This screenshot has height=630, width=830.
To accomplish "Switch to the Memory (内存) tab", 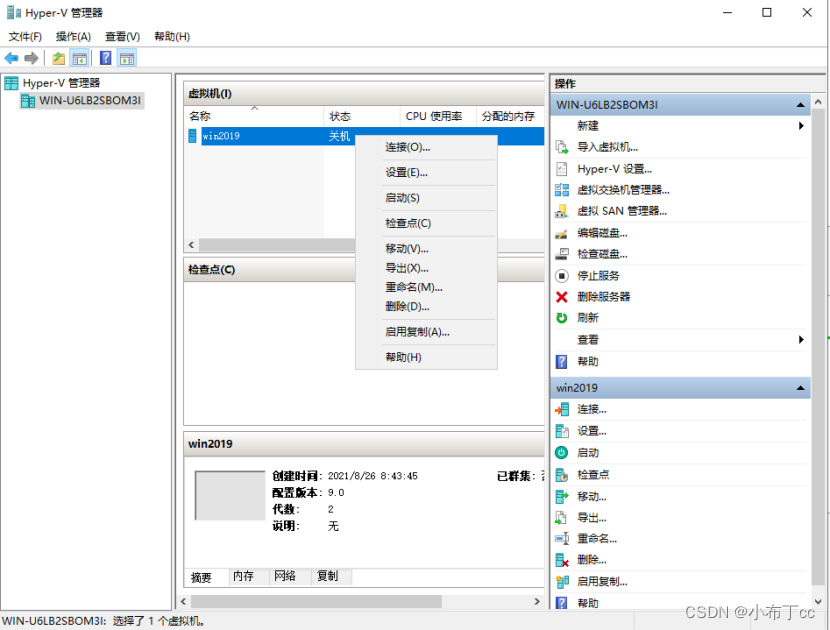I will [243, 577].
